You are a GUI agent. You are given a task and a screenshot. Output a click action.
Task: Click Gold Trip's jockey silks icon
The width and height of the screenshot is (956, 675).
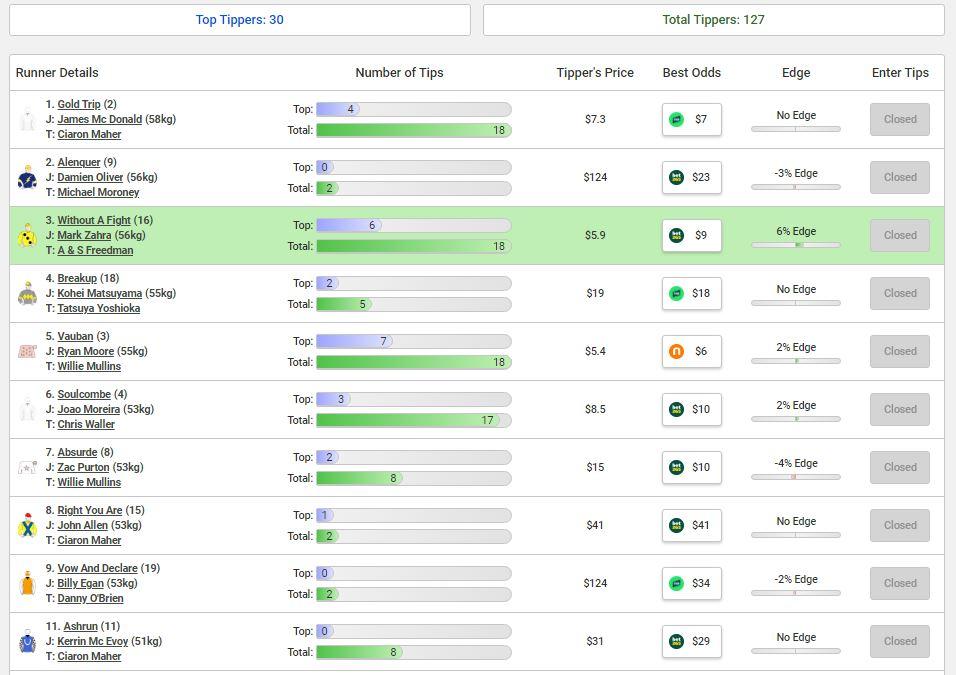point(27,119)
